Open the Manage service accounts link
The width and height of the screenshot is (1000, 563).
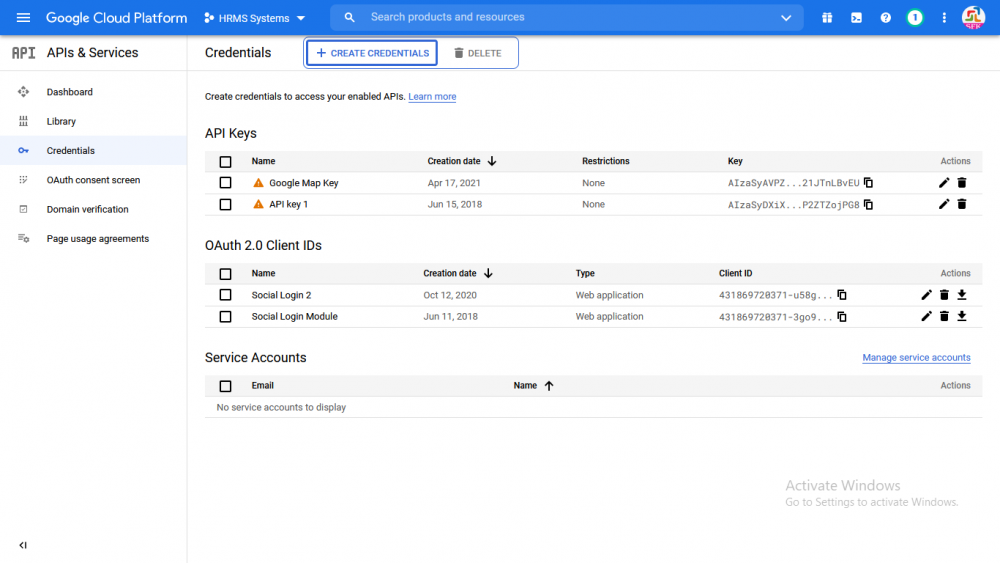916,358
